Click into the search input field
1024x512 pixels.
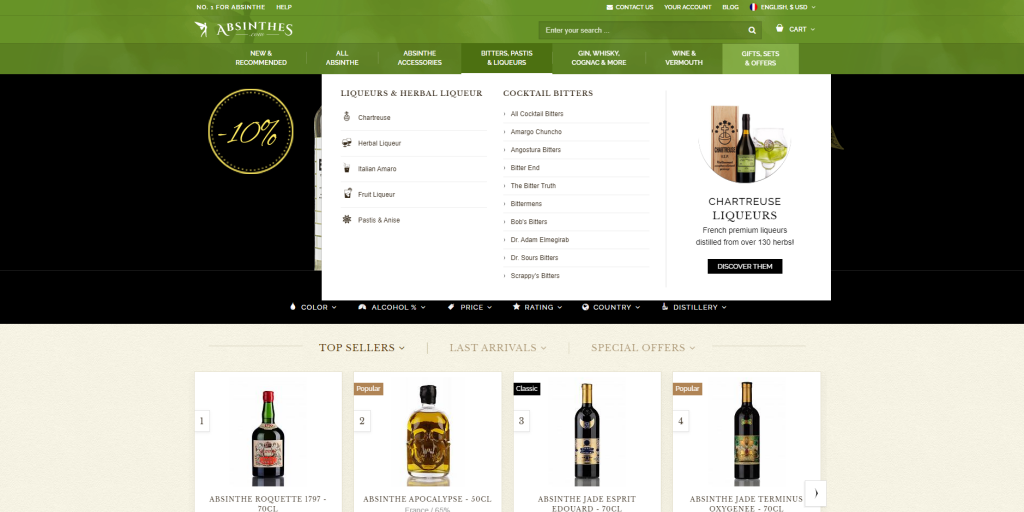coord(641,30)
